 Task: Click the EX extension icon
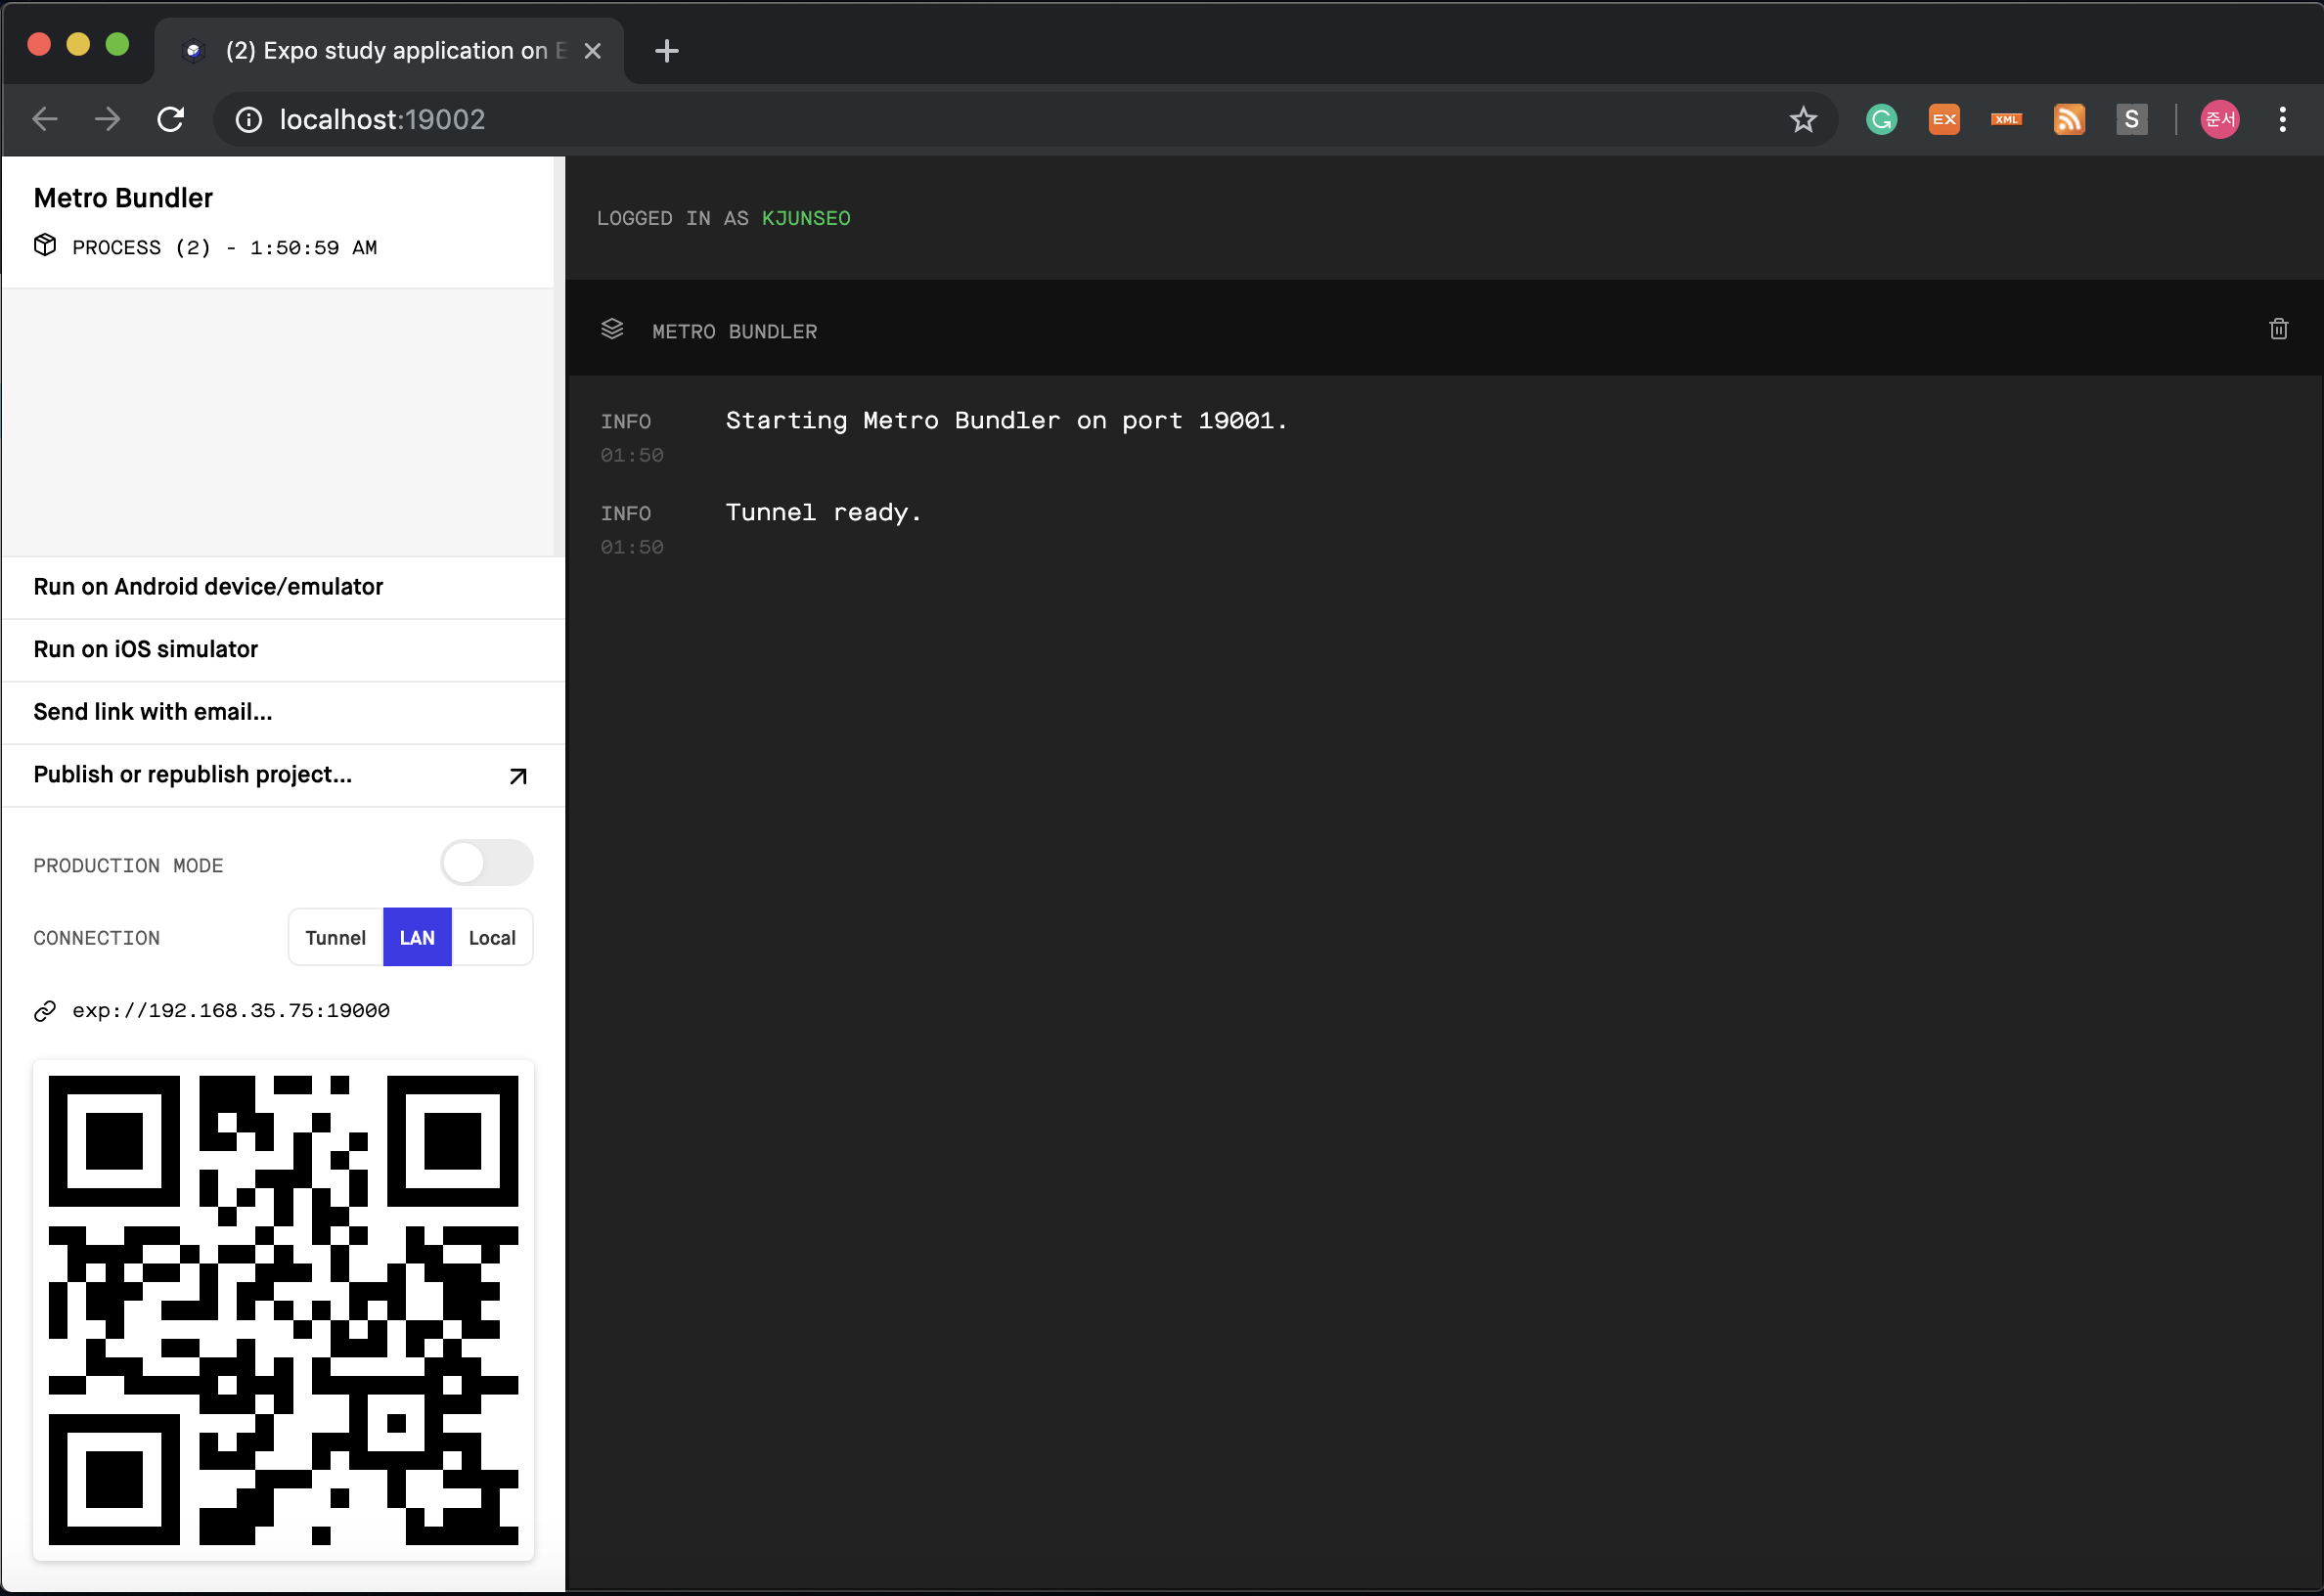1944,119
